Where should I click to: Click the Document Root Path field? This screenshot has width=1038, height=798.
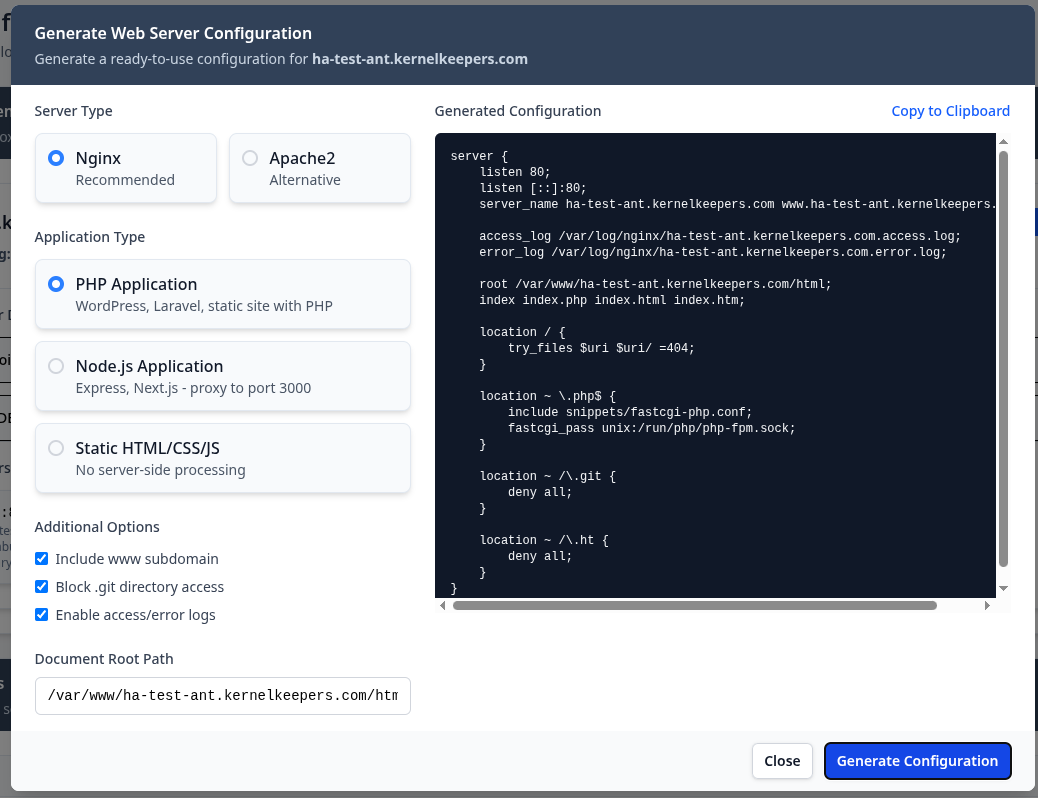pyautogui.click(x=222, y=696)
